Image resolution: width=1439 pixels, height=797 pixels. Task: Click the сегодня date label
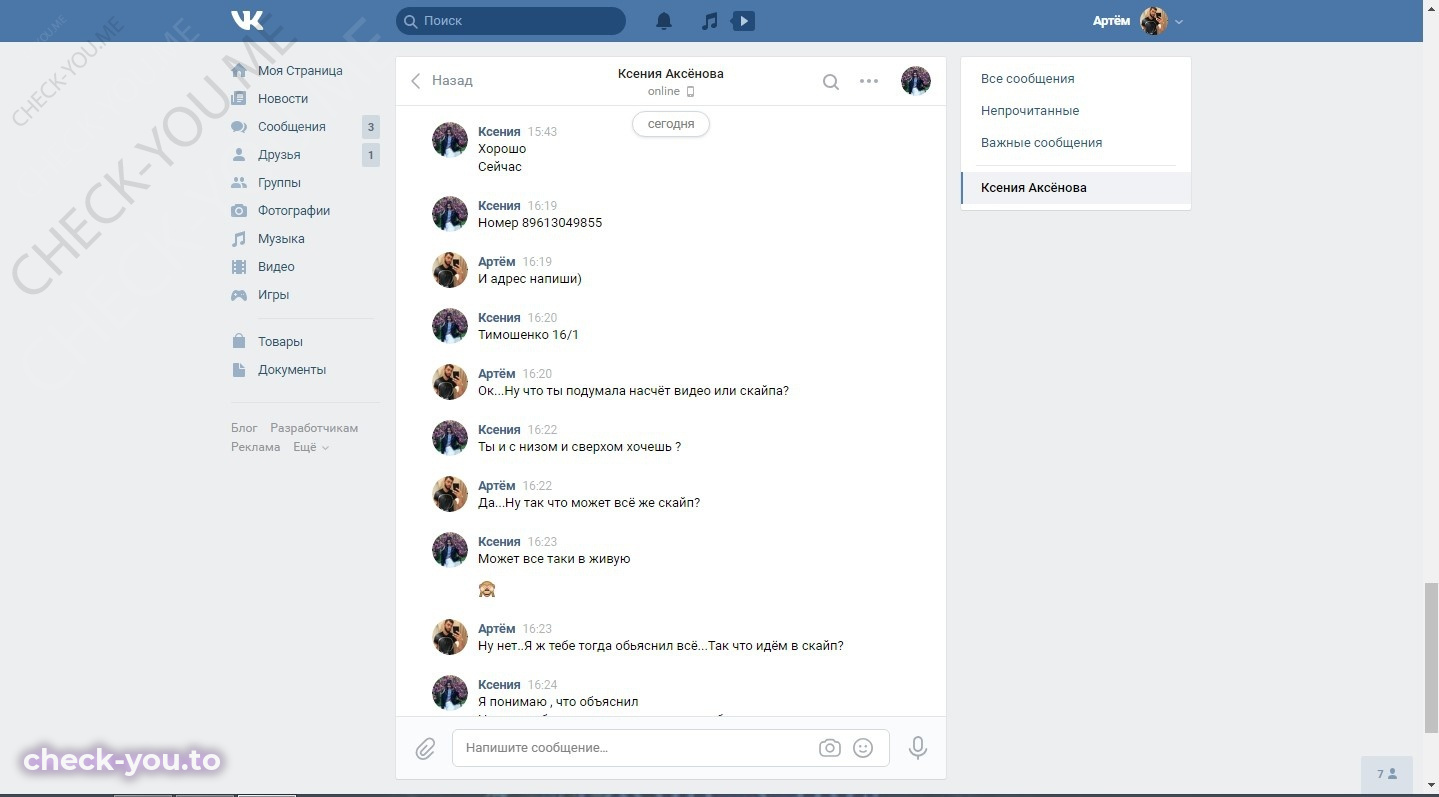pos(671,124)
